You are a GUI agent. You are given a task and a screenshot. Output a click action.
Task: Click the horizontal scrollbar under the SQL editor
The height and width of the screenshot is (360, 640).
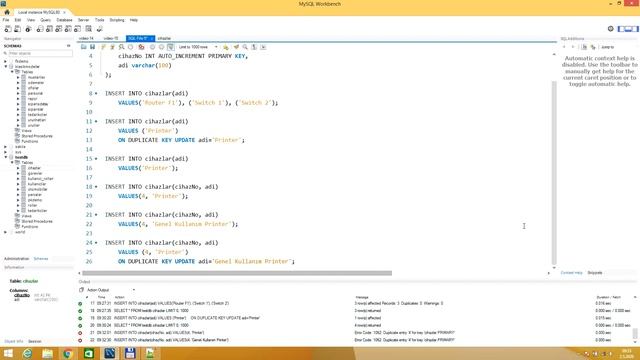point(237,273)
